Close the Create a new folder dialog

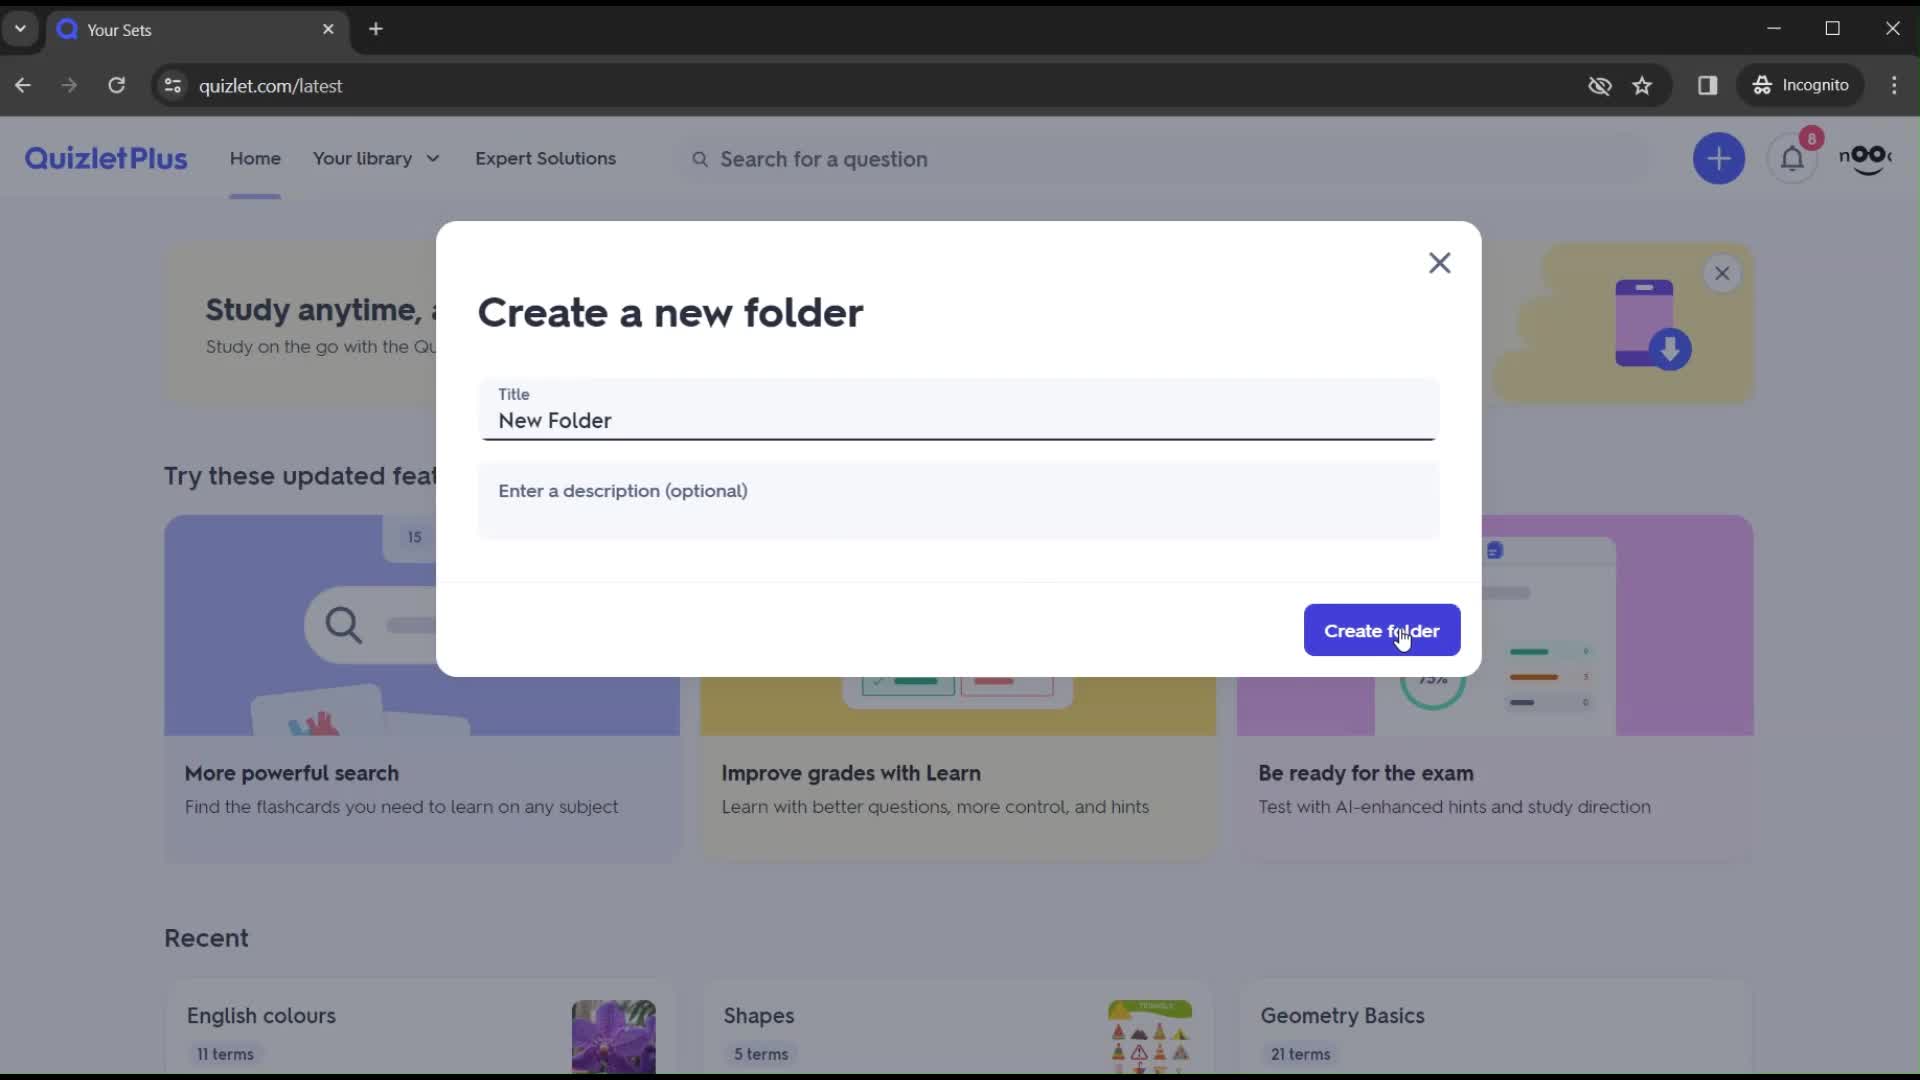click(x=1439, y=262)
